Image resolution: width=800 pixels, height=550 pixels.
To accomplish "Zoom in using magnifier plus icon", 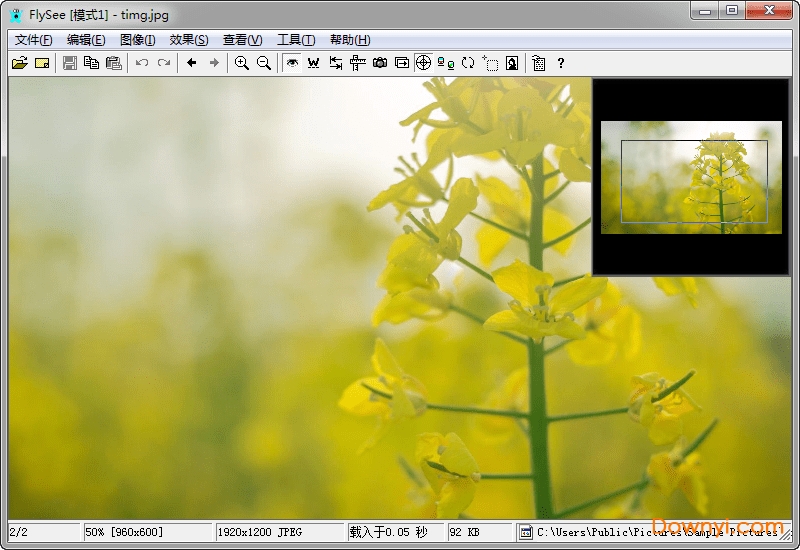I will pos(242,63).
